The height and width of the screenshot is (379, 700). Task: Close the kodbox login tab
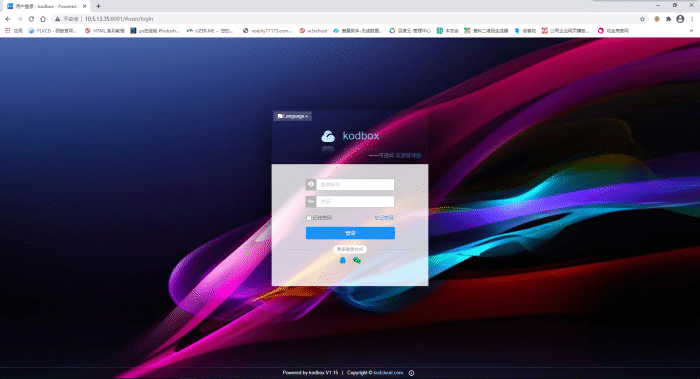84,6
